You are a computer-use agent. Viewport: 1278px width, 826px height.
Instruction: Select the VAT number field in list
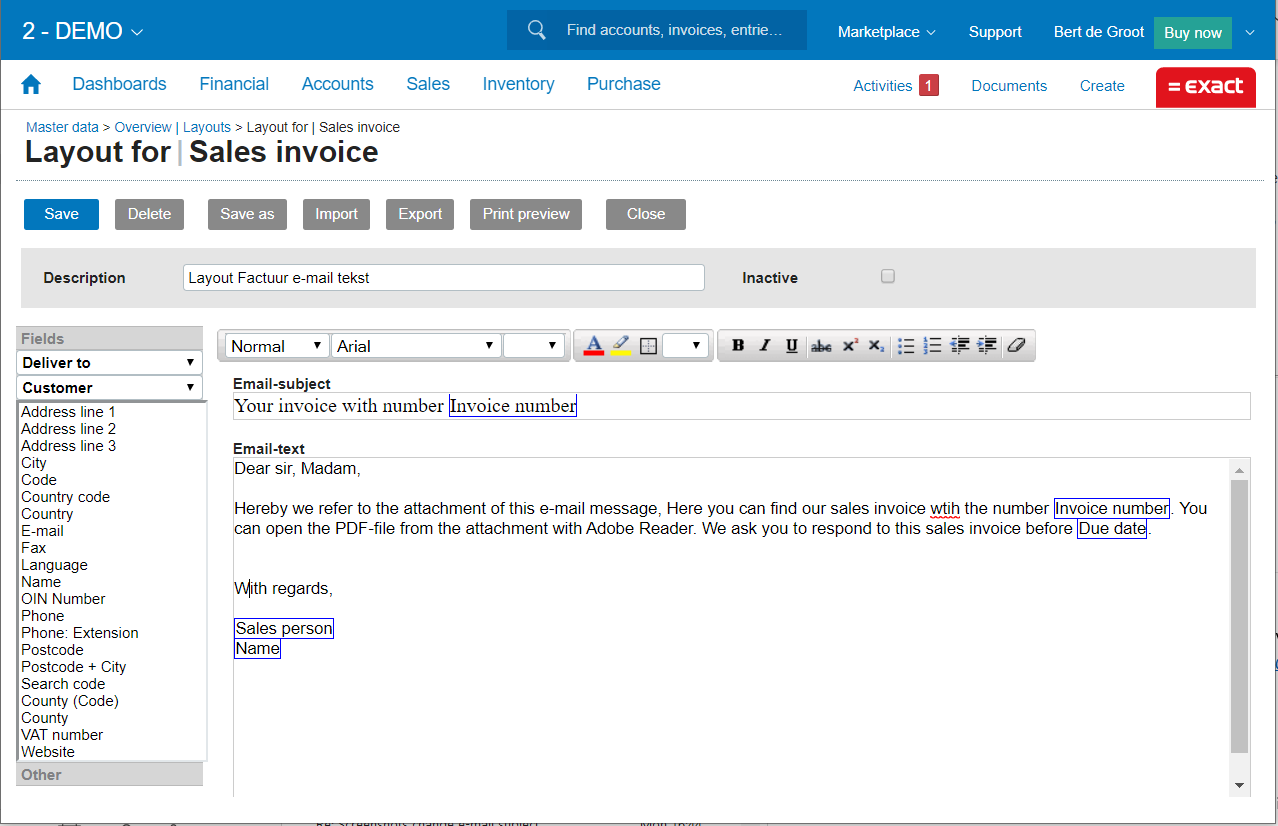[62, 735]
